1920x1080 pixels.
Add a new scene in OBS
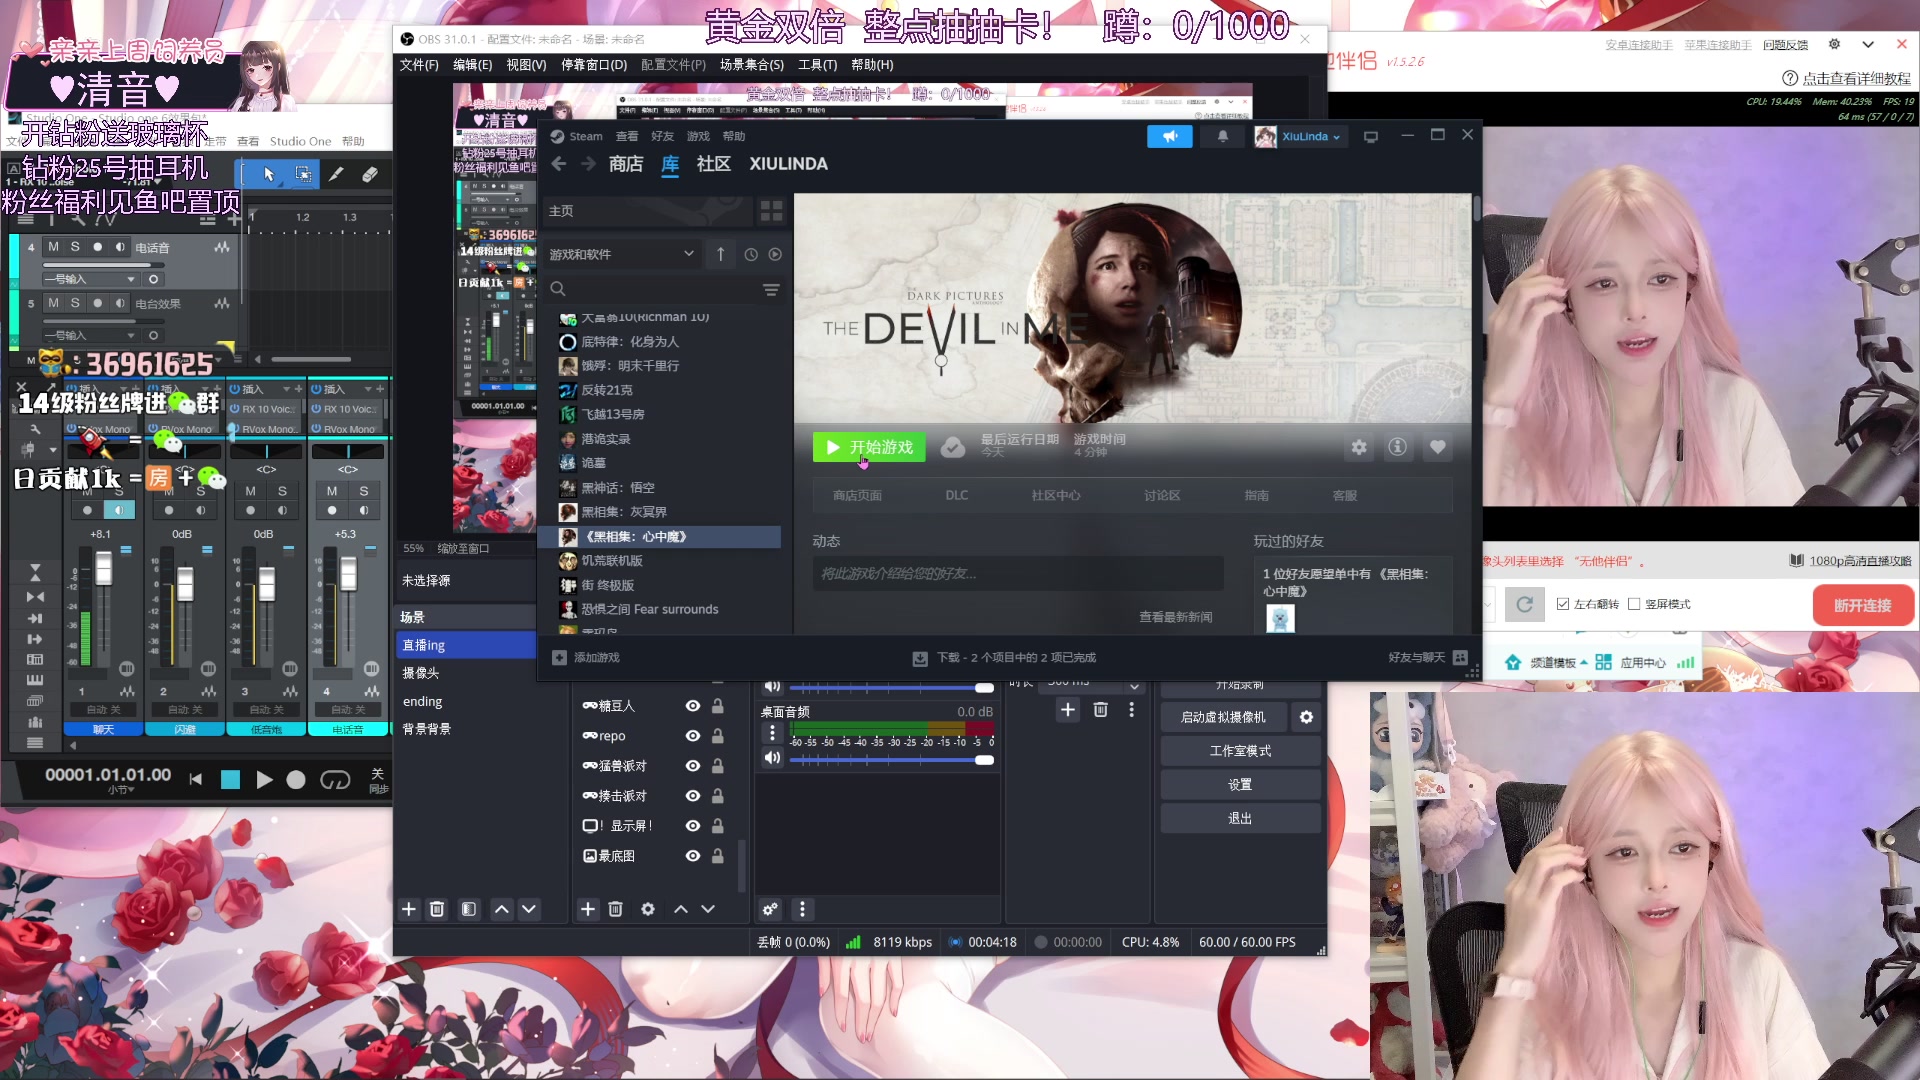point(408,909)
